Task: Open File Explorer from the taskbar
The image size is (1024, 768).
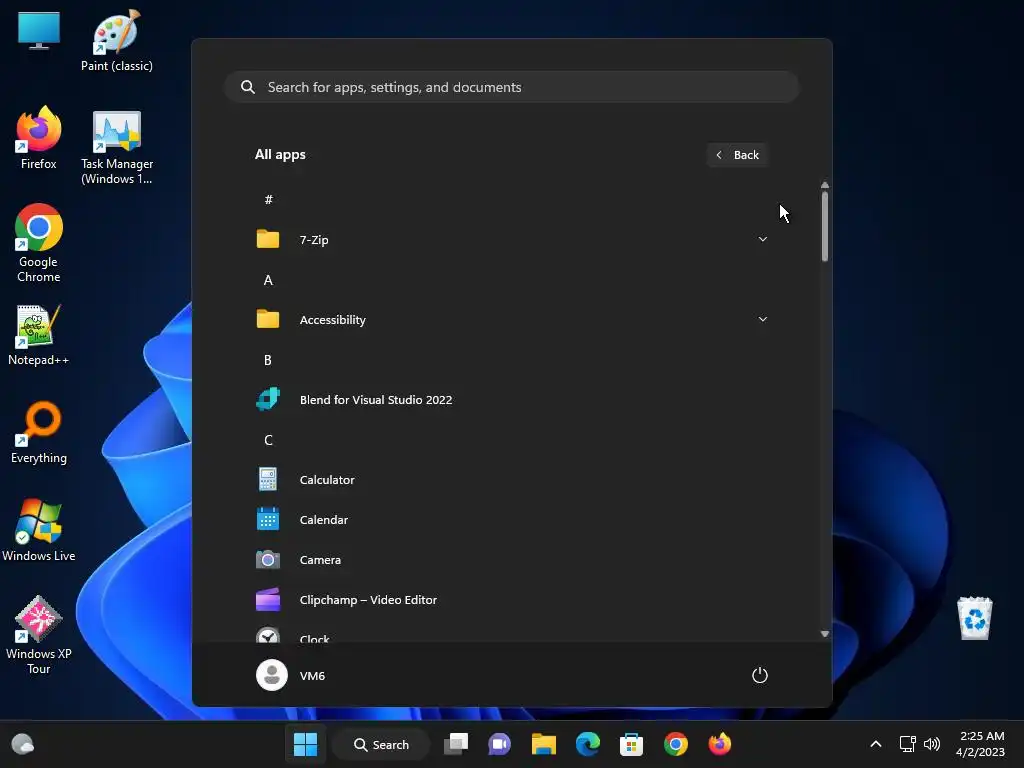Action: 543,744
